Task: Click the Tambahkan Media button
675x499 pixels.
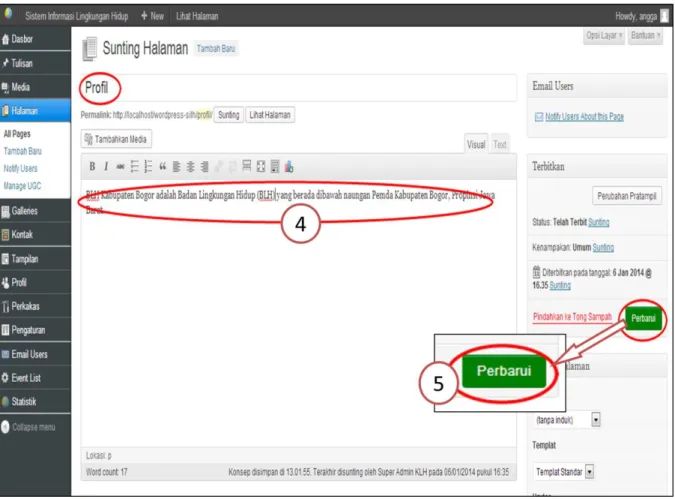Action: (116, 139)
